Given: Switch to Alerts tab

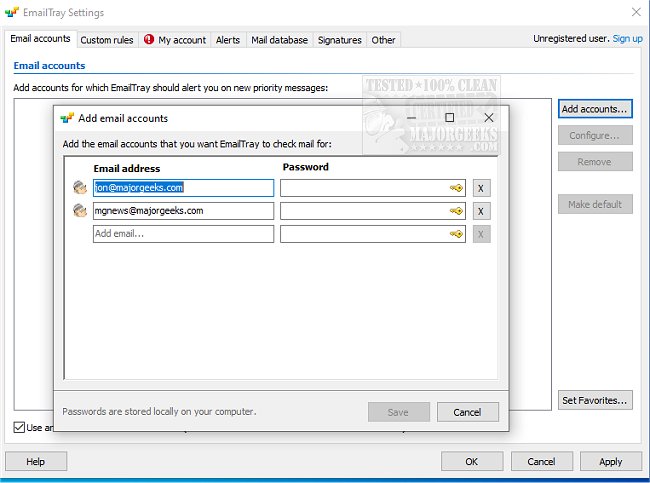Looking at the screenshot, I should pyautogui.click(x=228, y=40).
